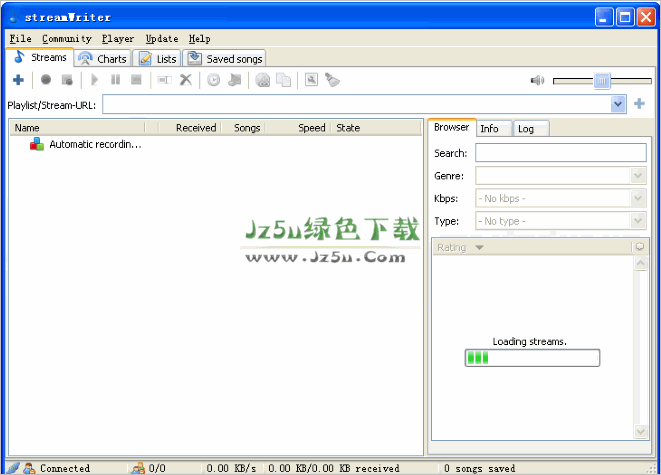Image resolution: width=661 pixels, height=475 pixels.
Task: Expand the Kbps dropdown
Action: 638,198
